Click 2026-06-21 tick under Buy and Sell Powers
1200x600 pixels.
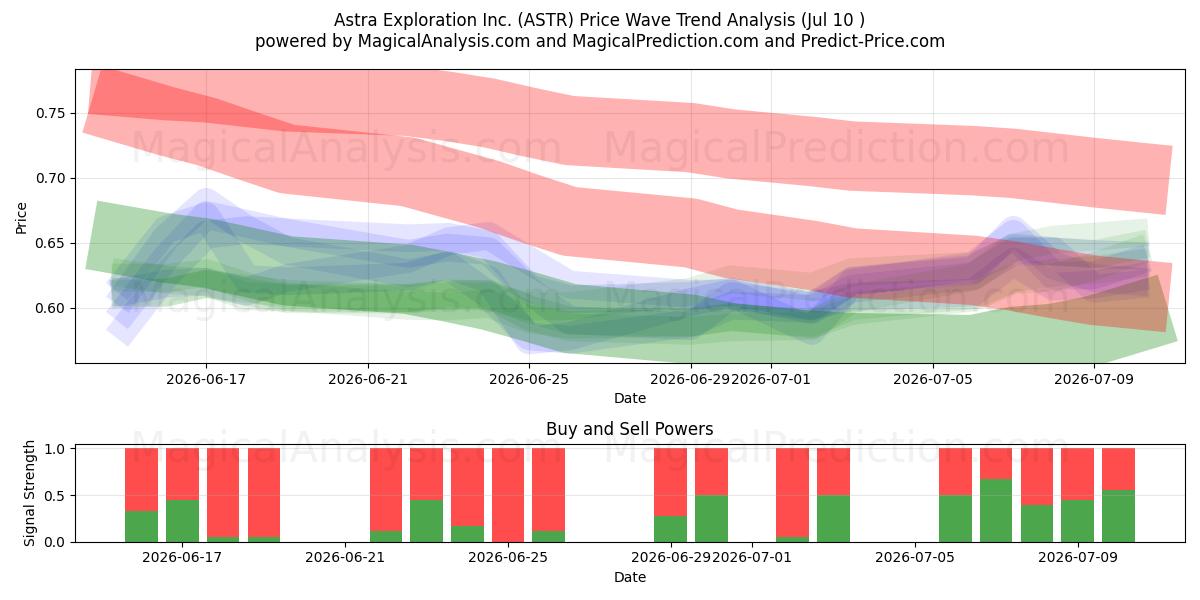tap(346, 558)
